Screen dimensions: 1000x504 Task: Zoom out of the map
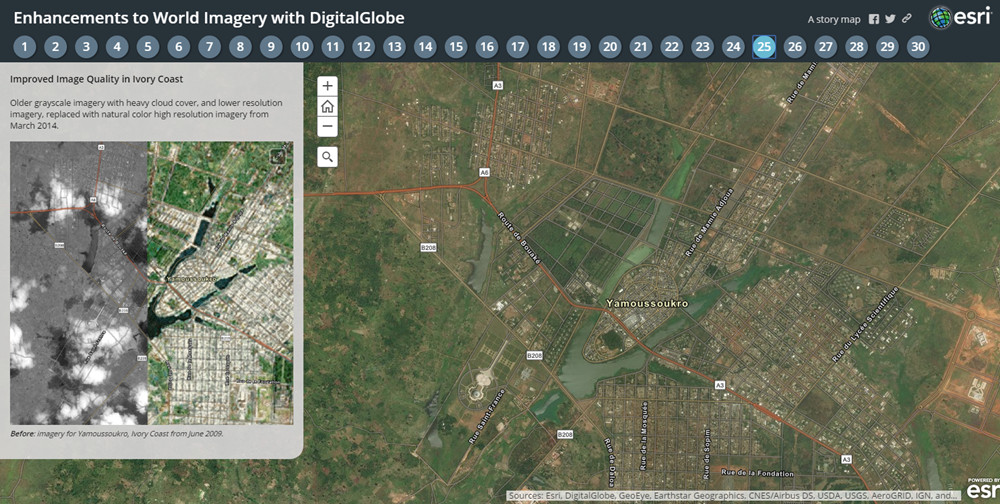[327, 126]
